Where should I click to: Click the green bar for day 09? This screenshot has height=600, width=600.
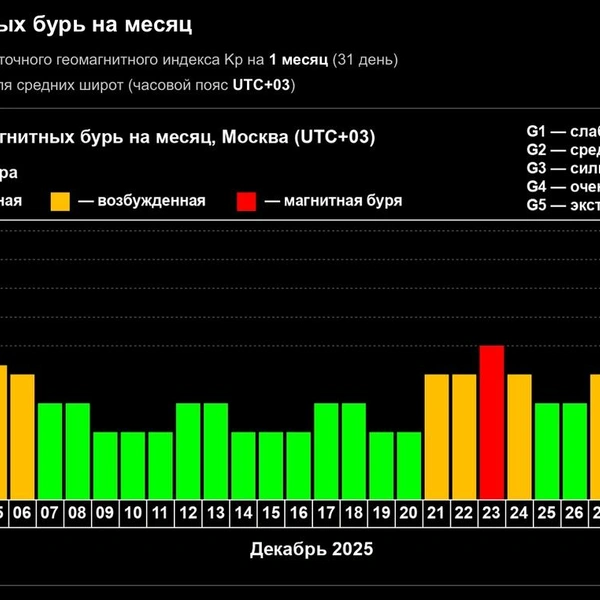click(105, 466)
